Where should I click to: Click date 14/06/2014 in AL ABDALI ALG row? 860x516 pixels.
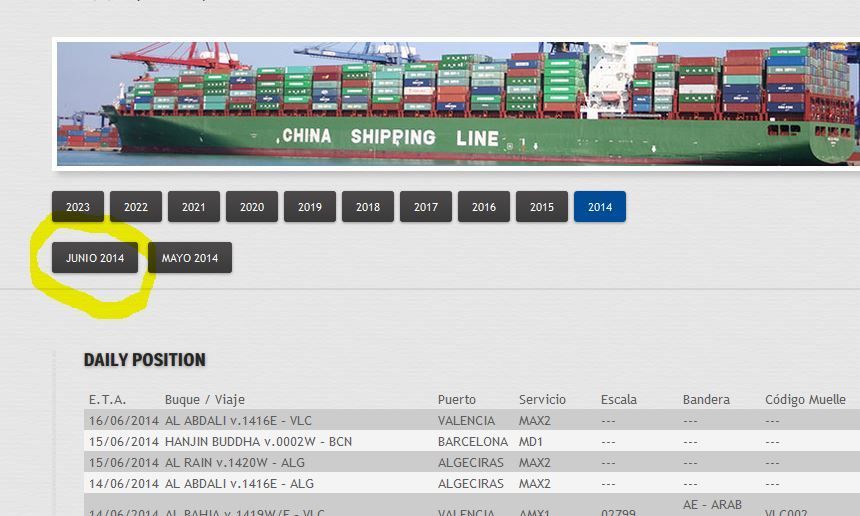(123, 483)
